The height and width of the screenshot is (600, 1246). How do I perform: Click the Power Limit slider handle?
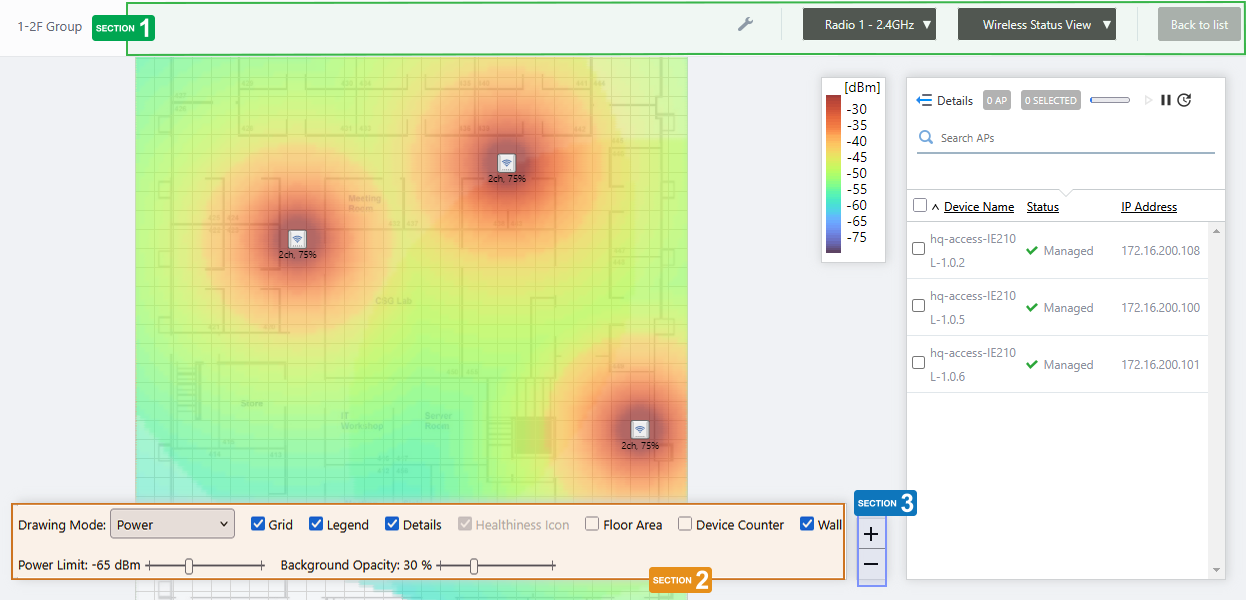(x=189, y=566)
